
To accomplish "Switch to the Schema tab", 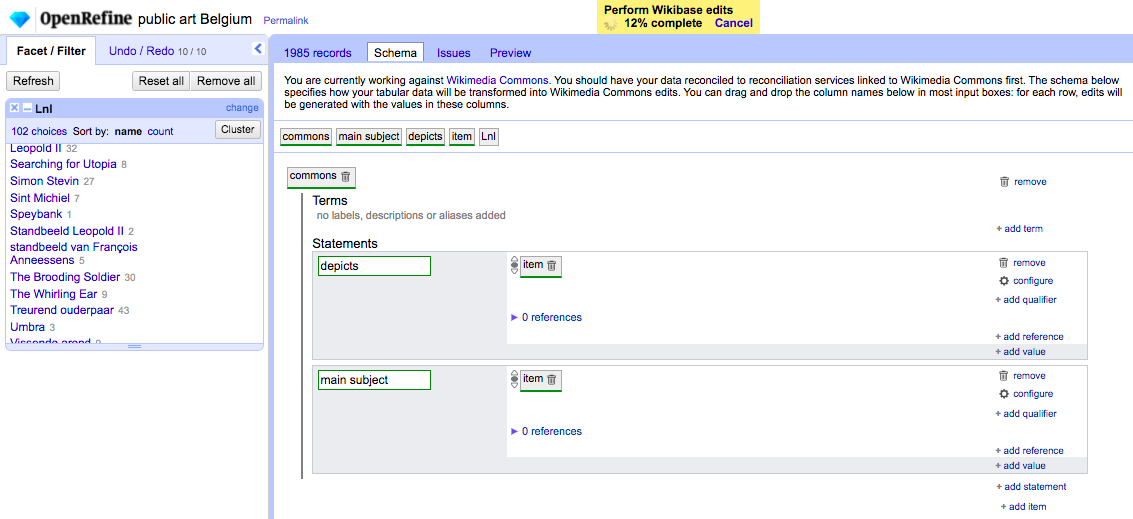I will (395, 53).
